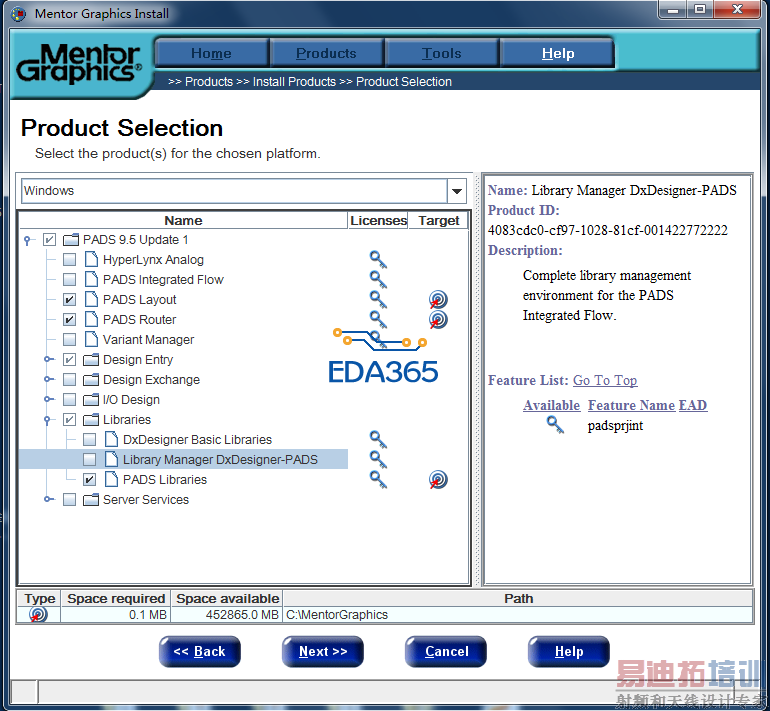Open the Products tab

click(327, 53)
